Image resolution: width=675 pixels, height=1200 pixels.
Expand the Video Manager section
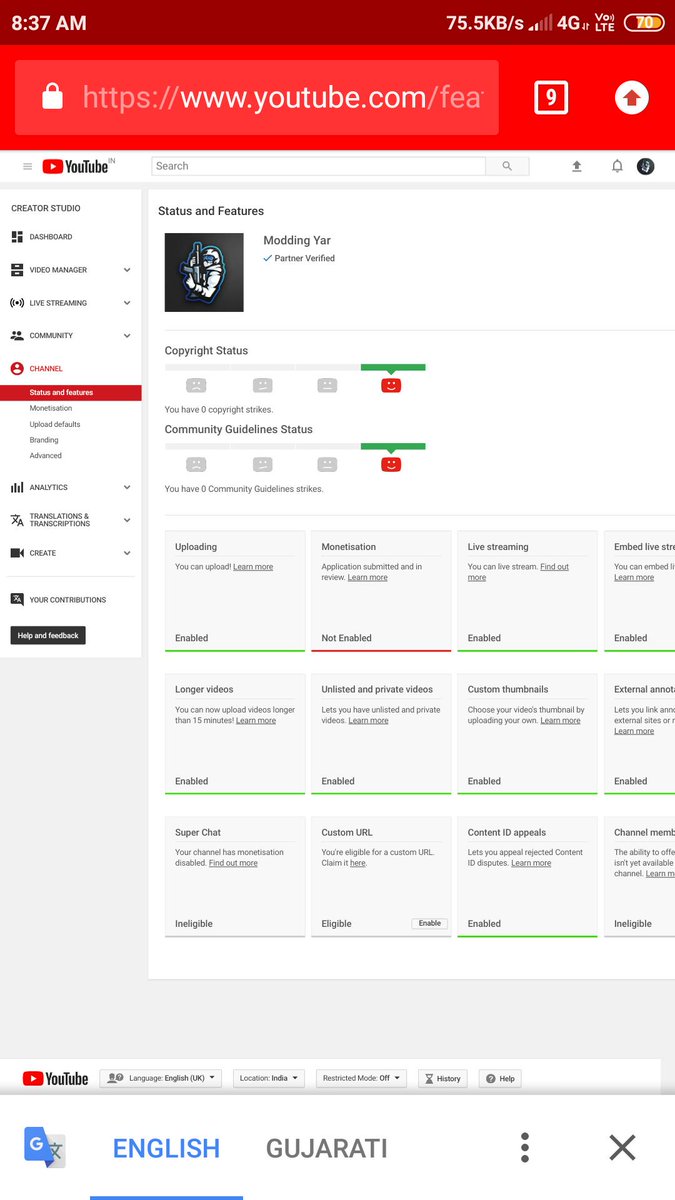[x=127, y=270]
